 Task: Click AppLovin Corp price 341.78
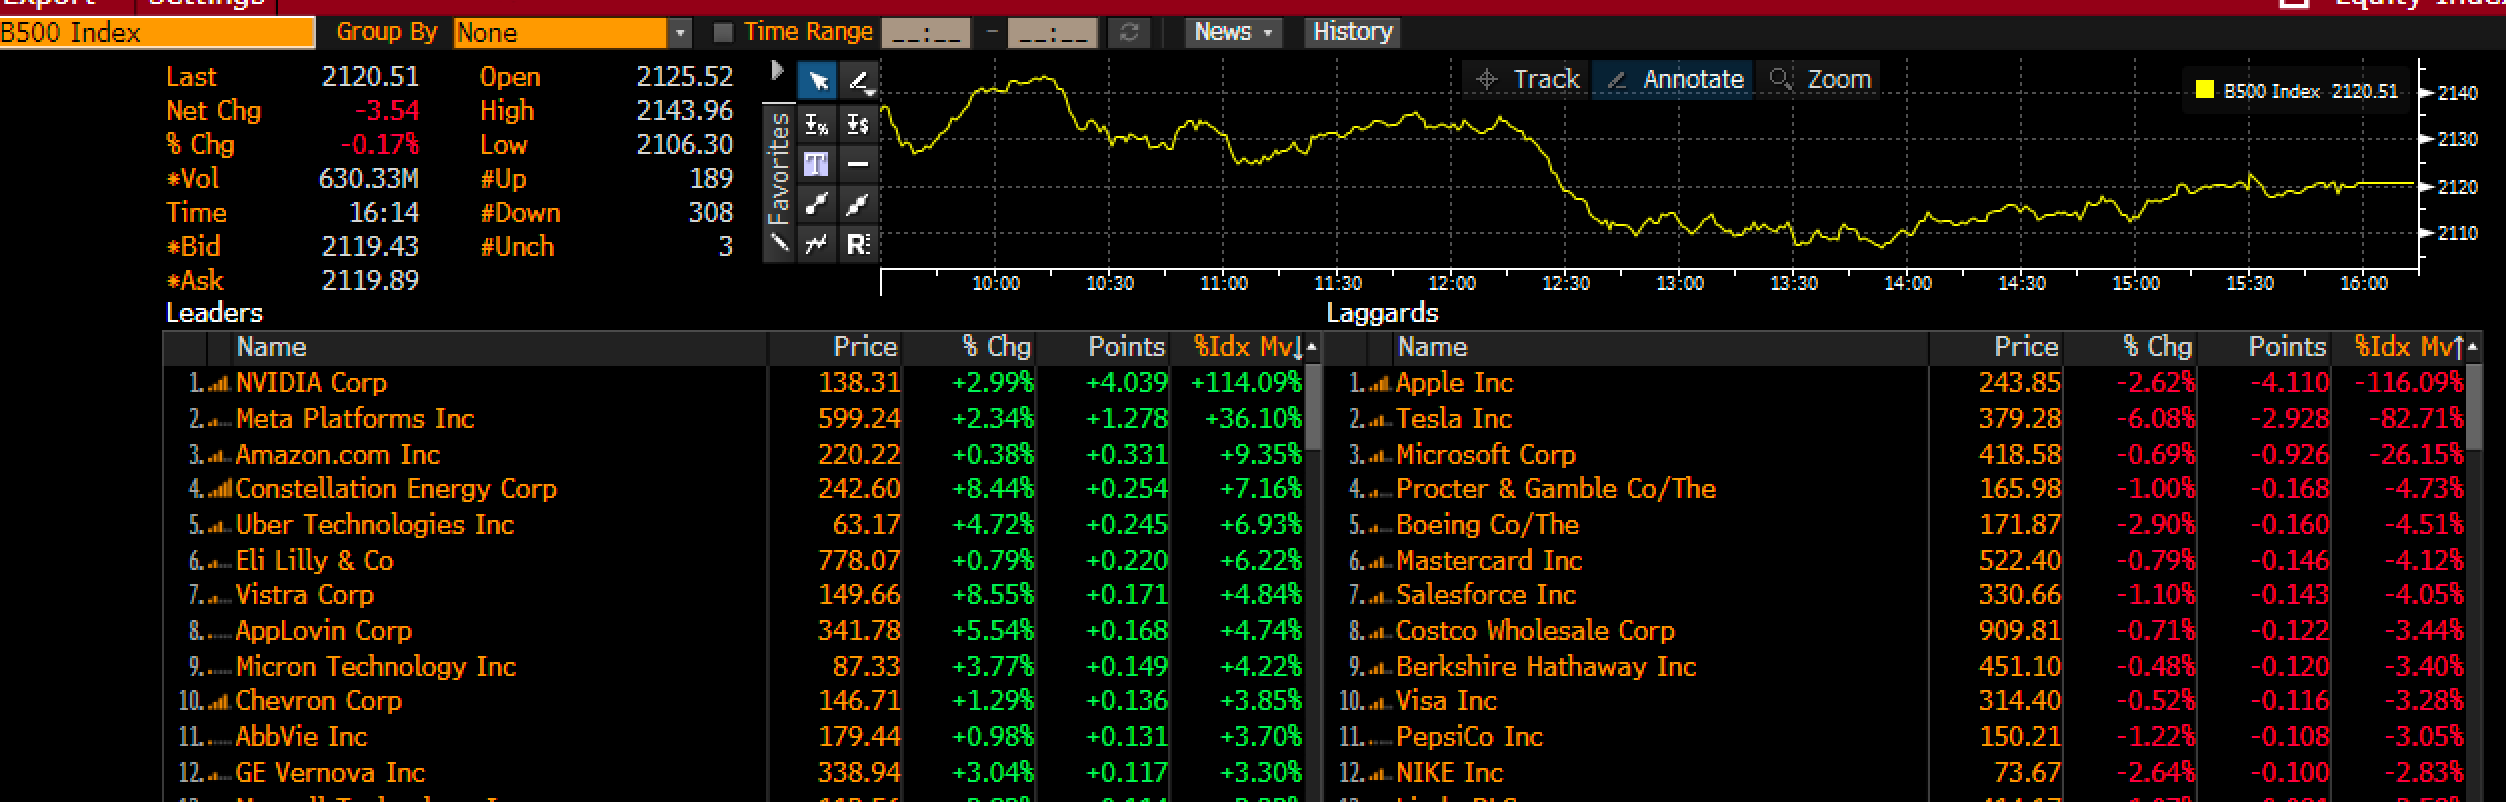859,632
